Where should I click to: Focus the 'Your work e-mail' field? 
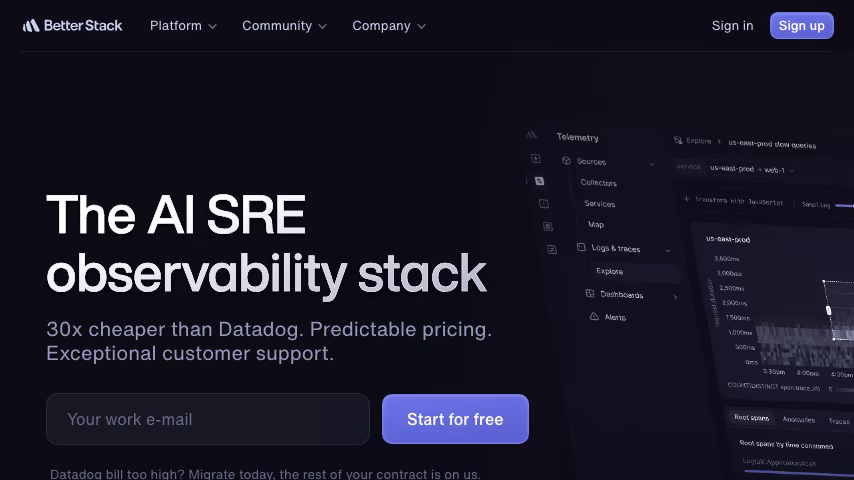click(208, 419)
